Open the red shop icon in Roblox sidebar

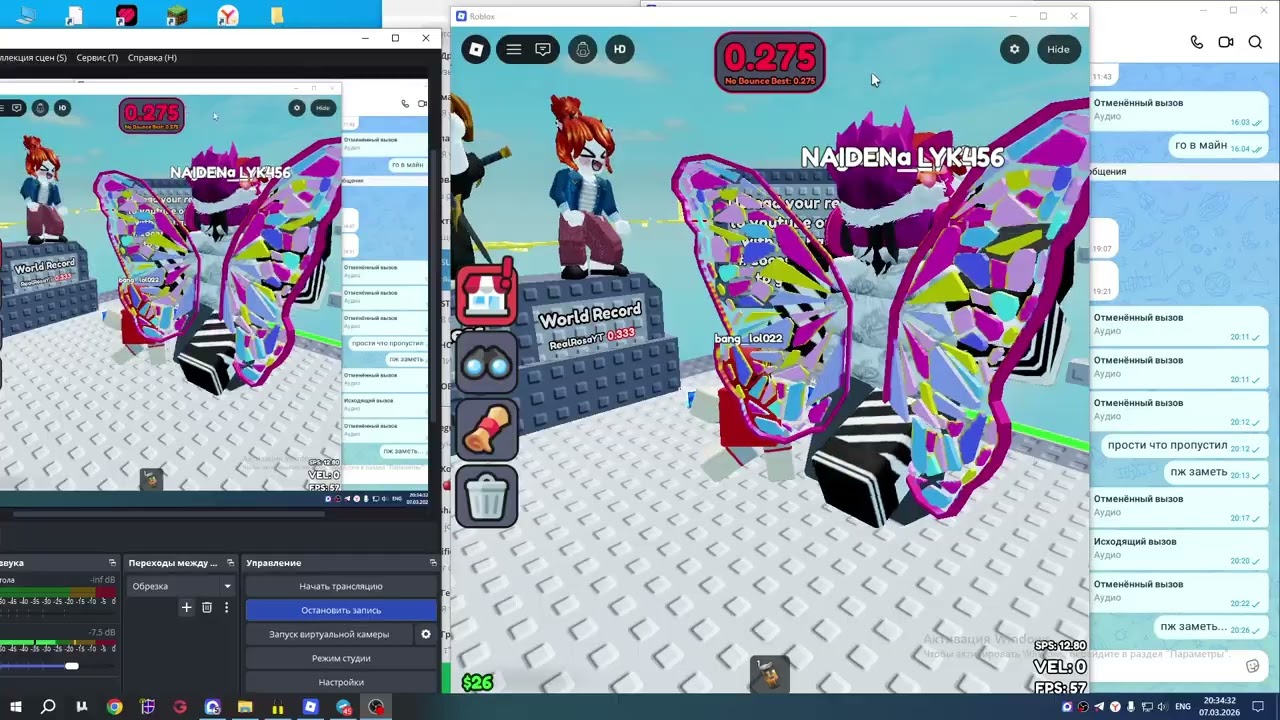[487, 293]
